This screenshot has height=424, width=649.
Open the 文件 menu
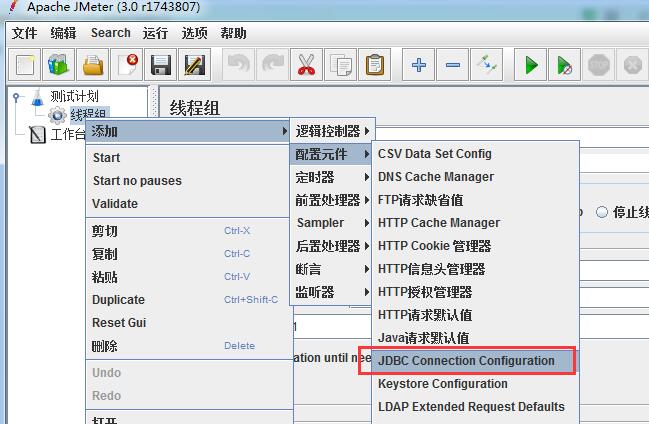[x=24, y=33]
